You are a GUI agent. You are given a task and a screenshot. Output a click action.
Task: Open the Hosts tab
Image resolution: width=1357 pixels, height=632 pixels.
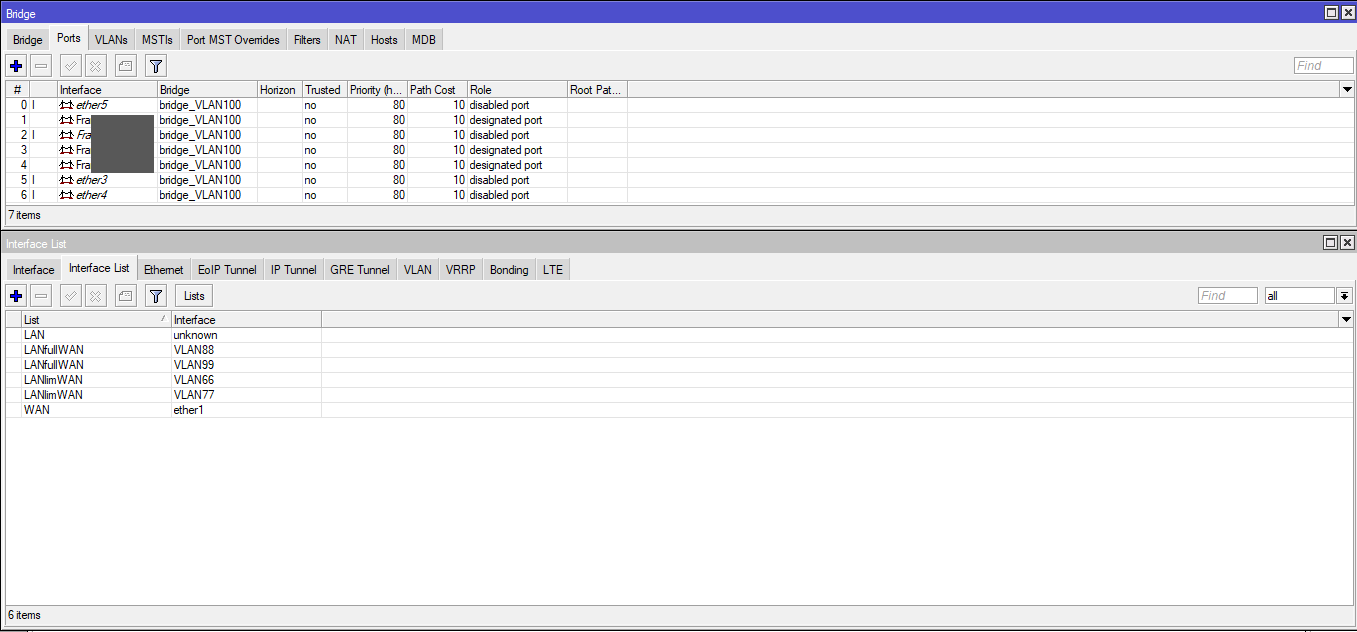click(384, 40)
